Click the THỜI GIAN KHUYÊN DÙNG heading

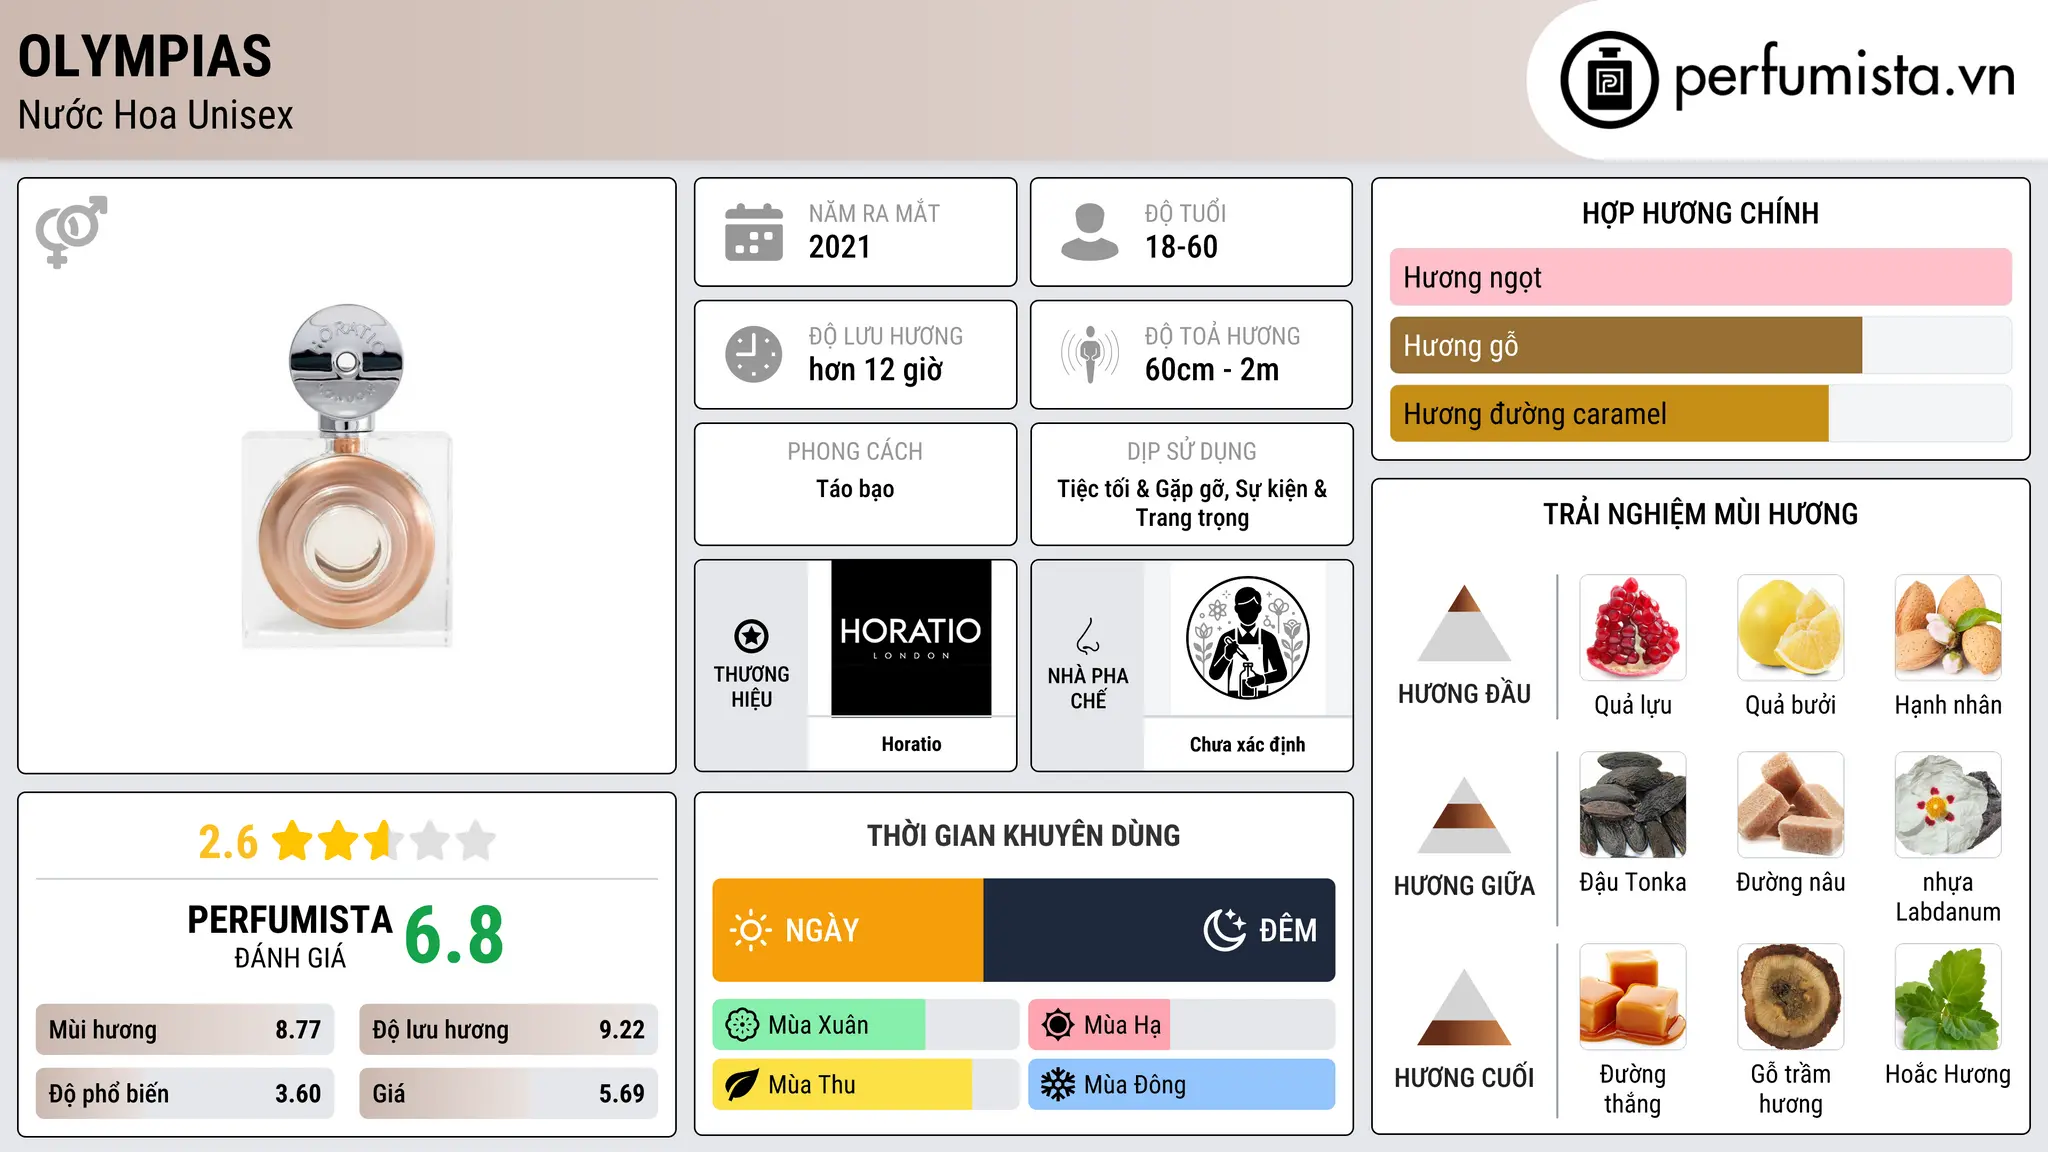[1023, 836]
